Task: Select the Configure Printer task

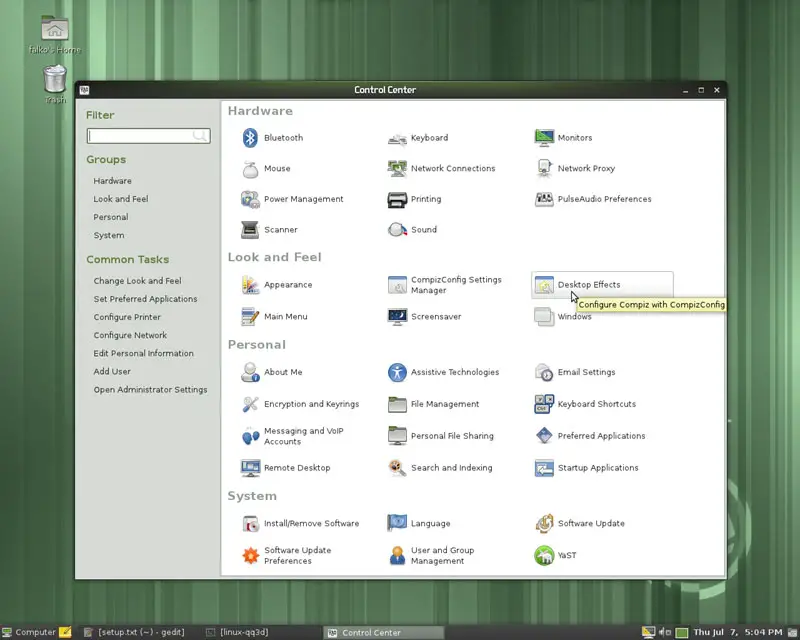Action: (x=127, y=317)
